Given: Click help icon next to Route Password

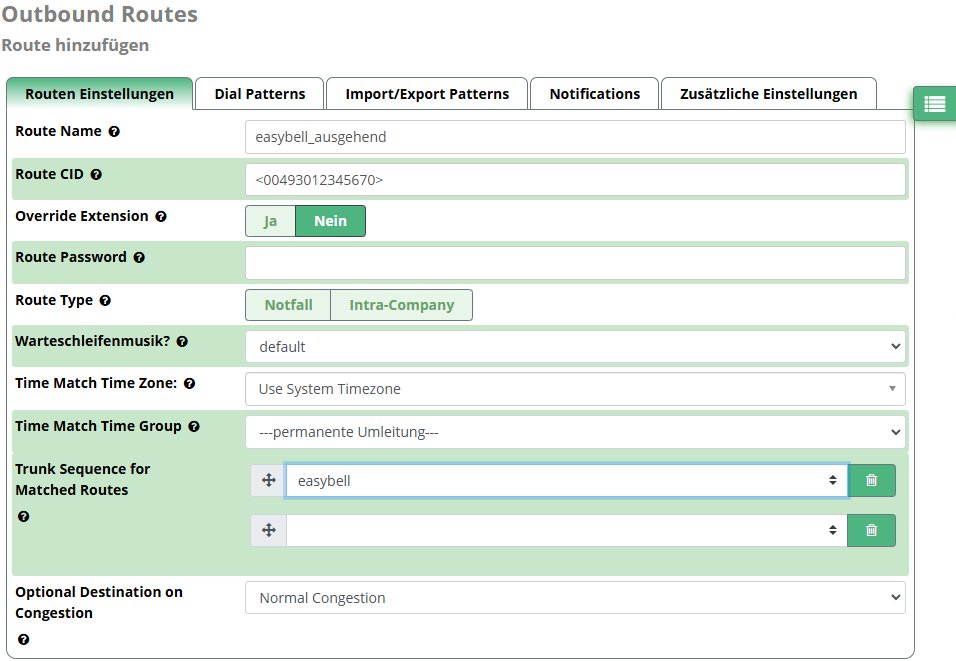Looking at the screenshot, I should [x=139, y=258].
